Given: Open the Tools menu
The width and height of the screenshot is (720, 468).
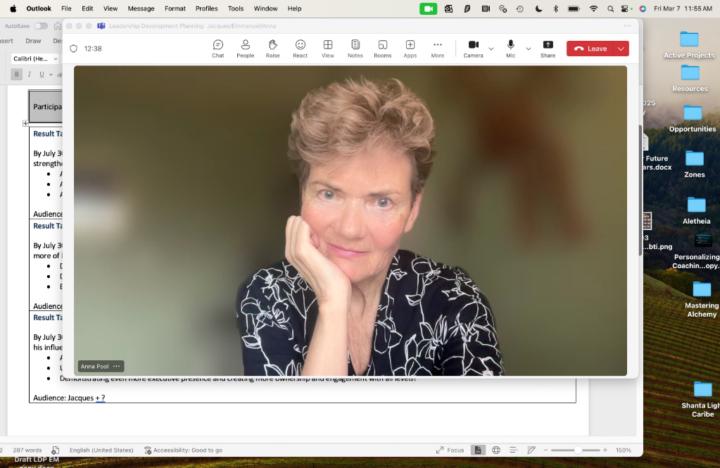Looking at the screenshot, I should click(236, 8).
